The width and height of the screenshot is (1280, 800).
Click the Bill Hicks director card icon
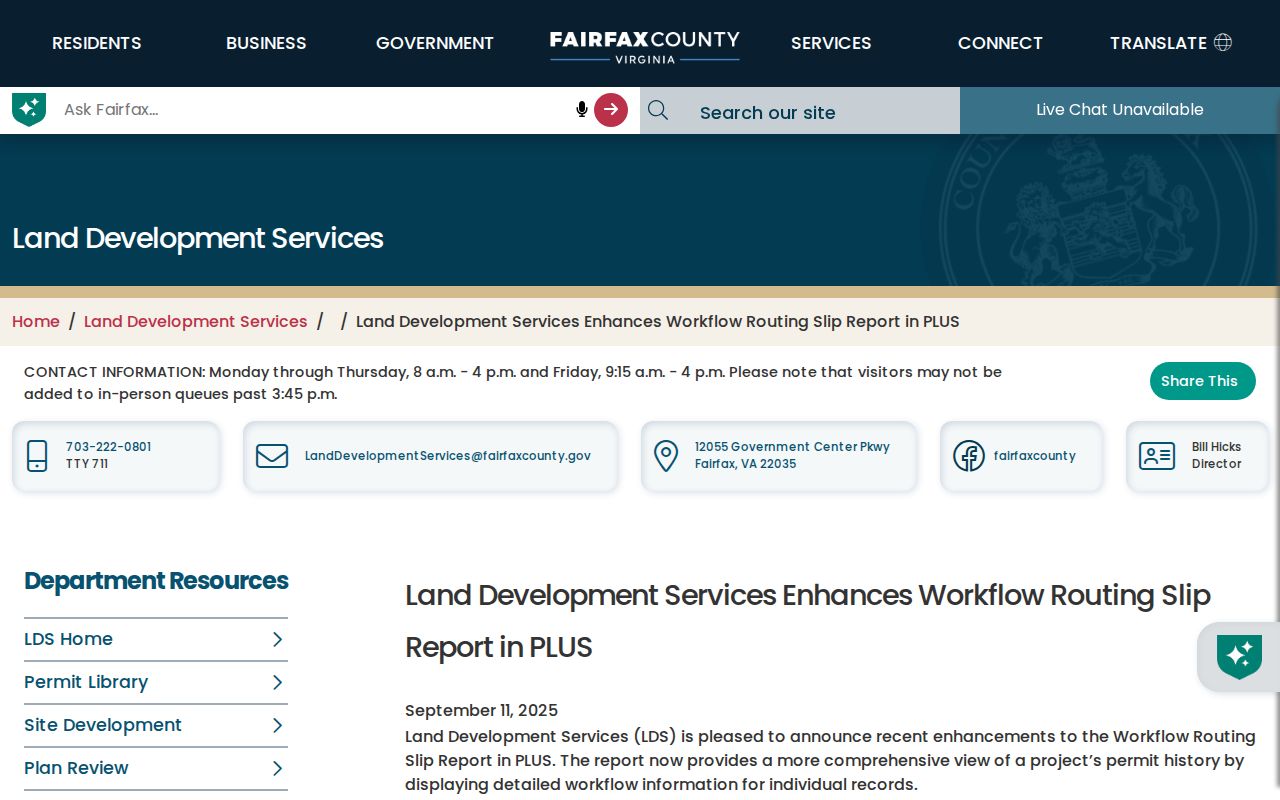(1157, 456)
